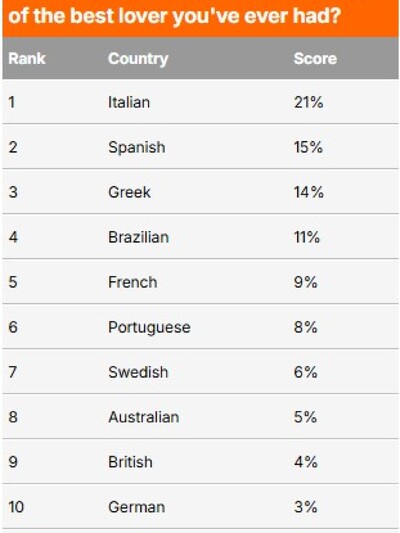
Task: Select the Brazilian table entry
Action: click(x=138, y=237)
